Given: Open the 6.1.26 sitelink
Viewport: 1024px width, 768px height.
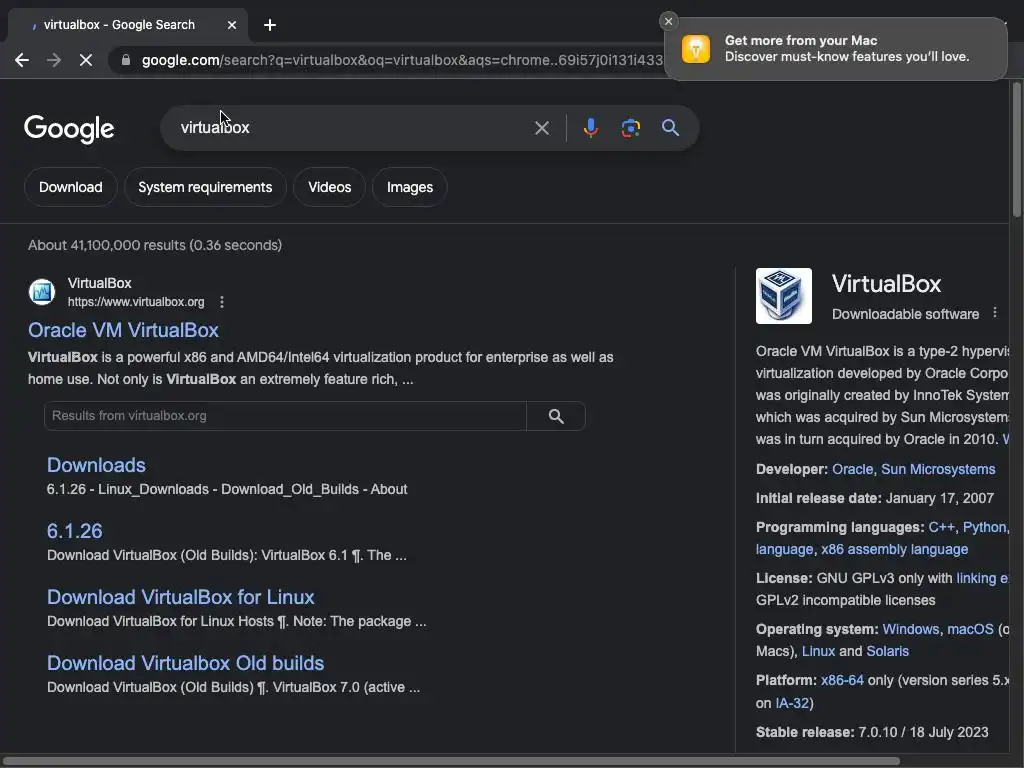Looking at the screenshot, I should tap(74, 531).
